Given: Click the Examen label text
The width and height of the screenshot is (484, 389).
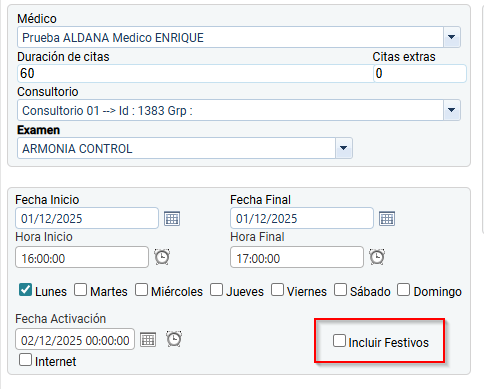Looking at the screenshot, I should pyautogui.click(x=38, y=130).
